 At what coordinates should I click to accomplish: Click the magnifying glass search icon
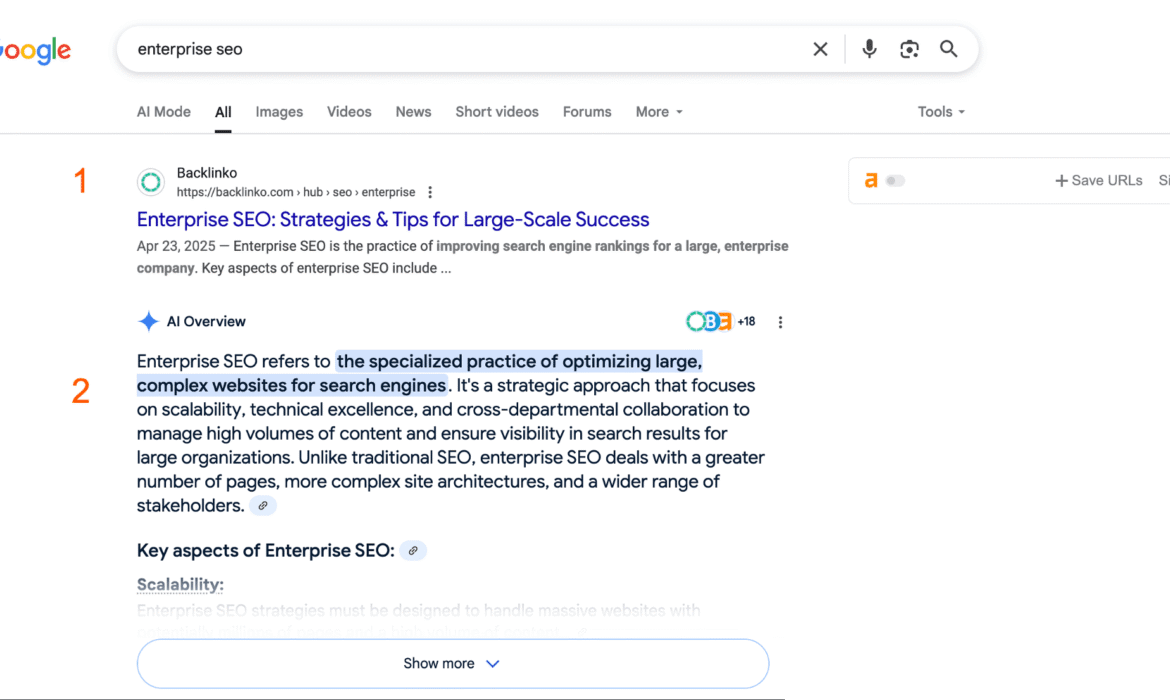click(948, 49)
